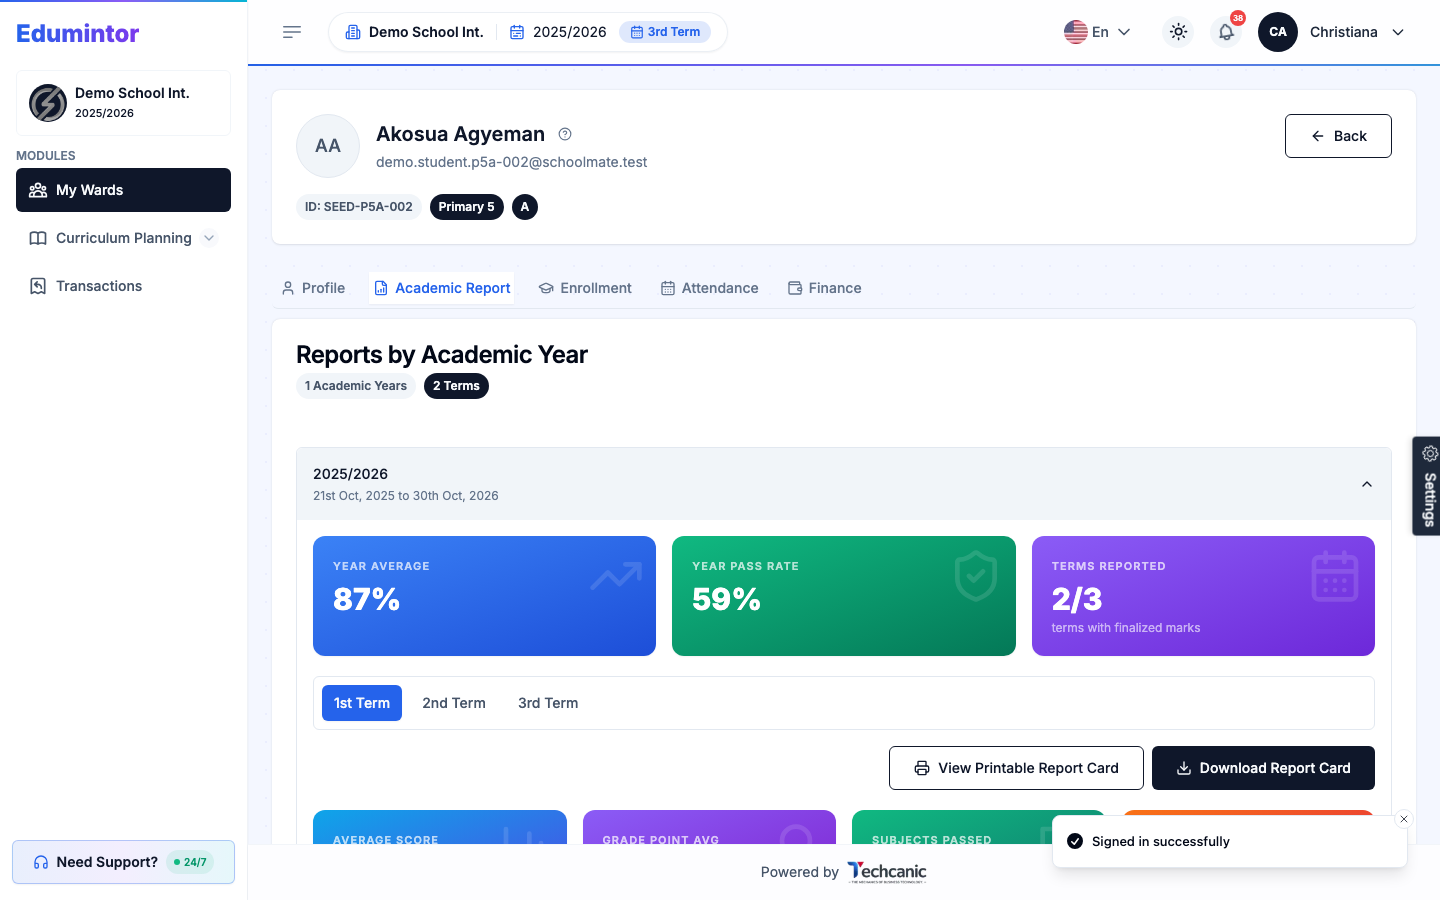Click the AA student avatar
This screenshot has height=900, width=1440.
click(x=328, y=146)
